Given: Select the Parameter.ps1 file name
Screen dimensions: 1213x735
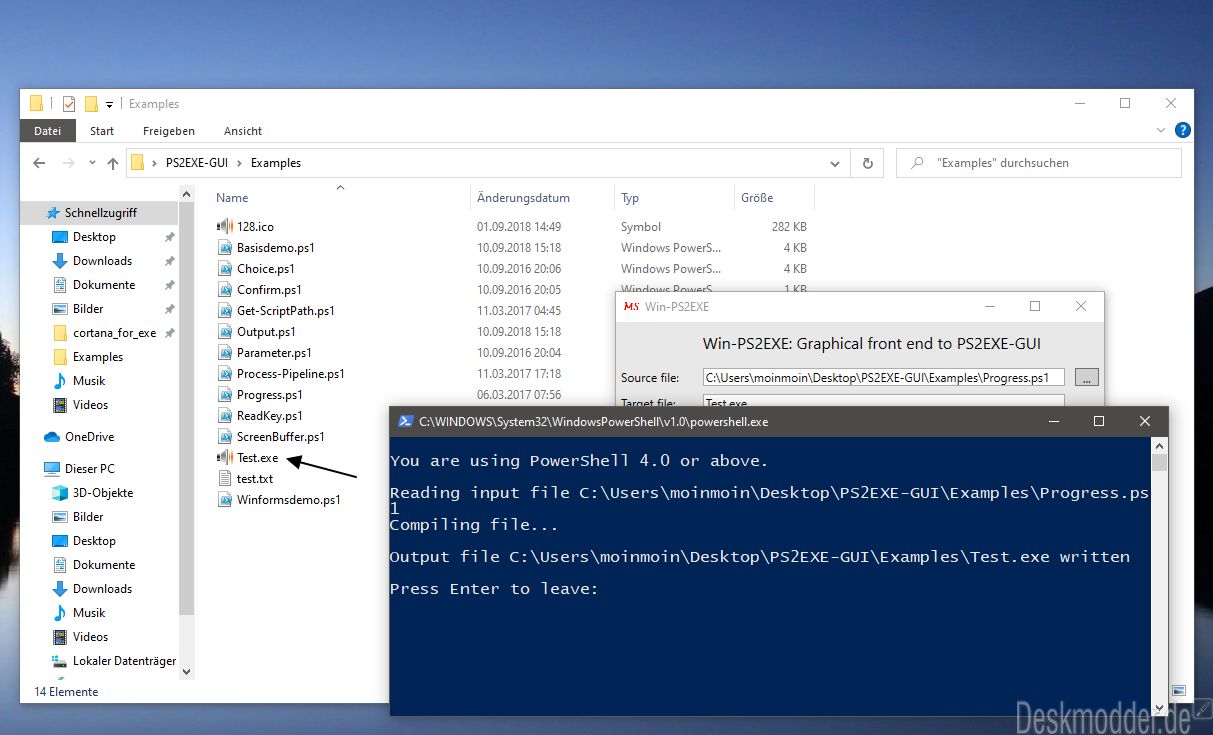Looking at the screenshot, I should tap(274, 353).
